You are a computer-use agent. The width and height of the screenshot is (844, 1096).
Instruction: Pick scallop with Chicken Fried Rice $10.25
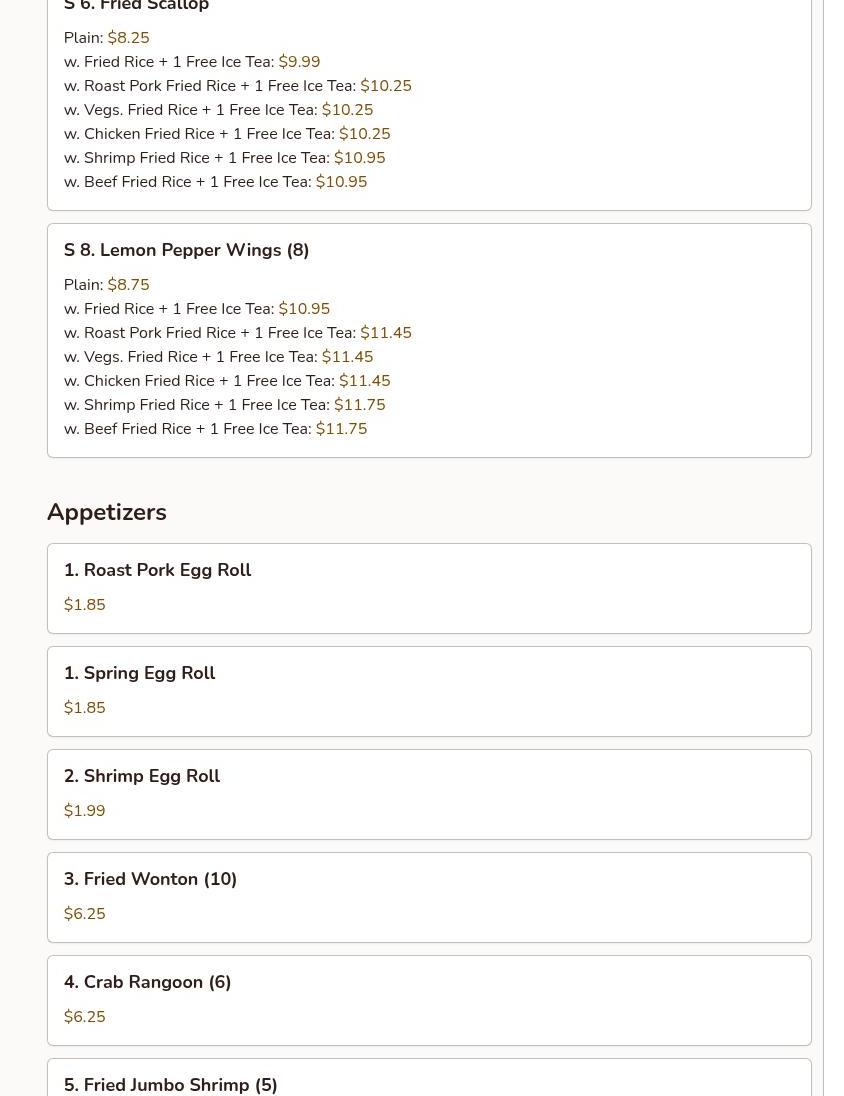[x=227, y=134]
